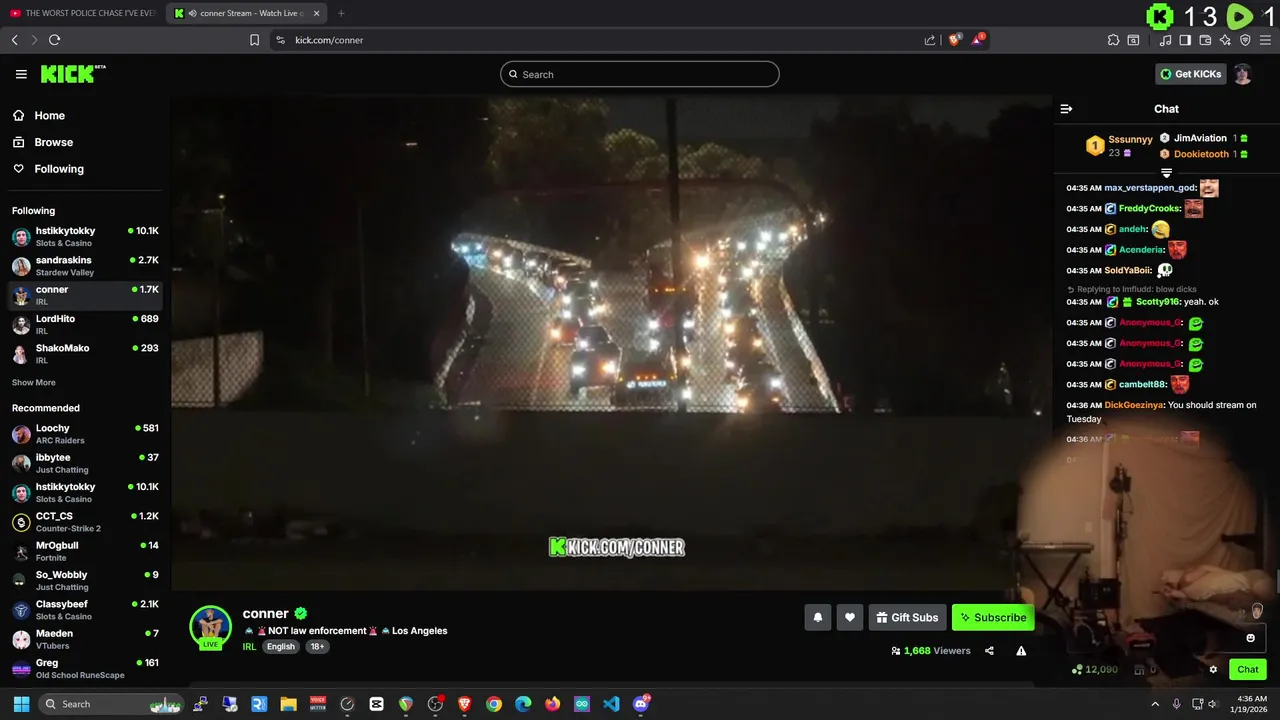Open LordHito channel in sidebar
Screen dimensions: 1280x720
[x=85, y=324]
